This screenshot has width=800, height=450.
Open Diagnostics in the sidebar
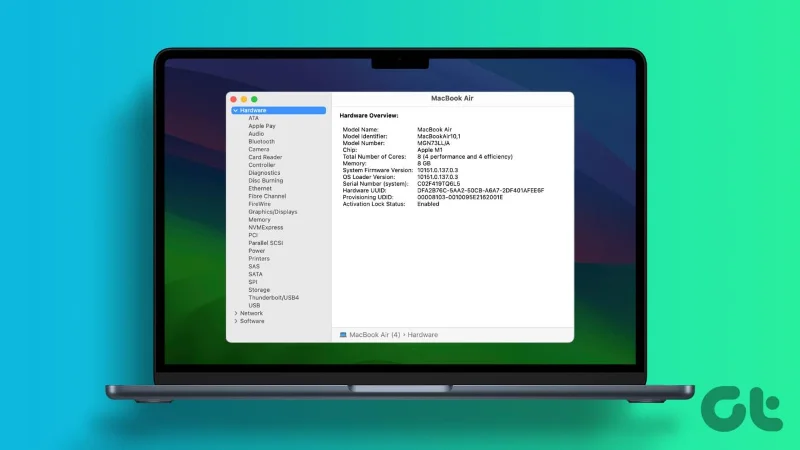pos(264,173)
